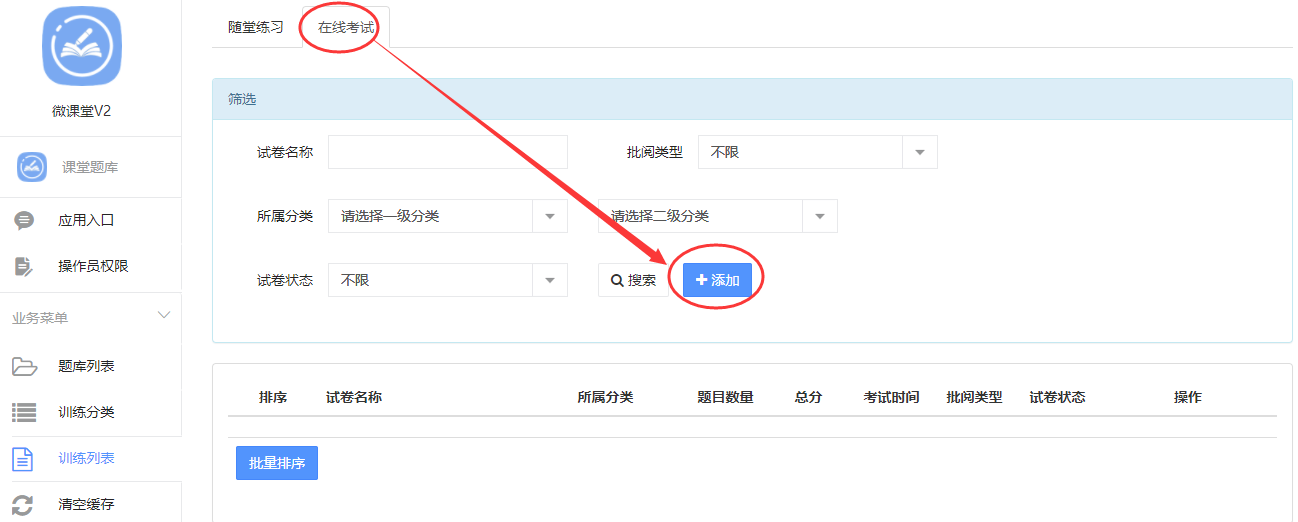Click the 题目数量 column header

[725, 397]
